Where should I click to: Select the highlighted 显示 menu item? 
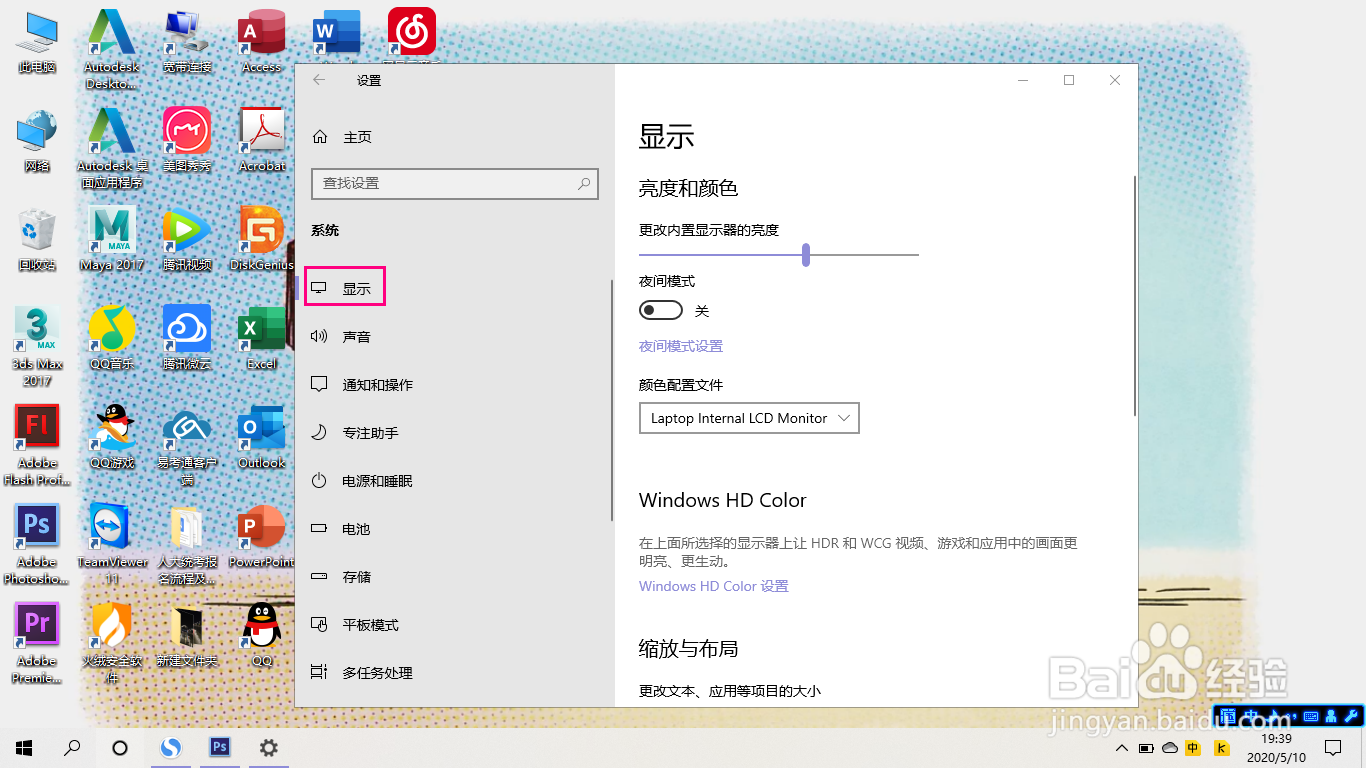pyautogui.click(x=345, y=286)
